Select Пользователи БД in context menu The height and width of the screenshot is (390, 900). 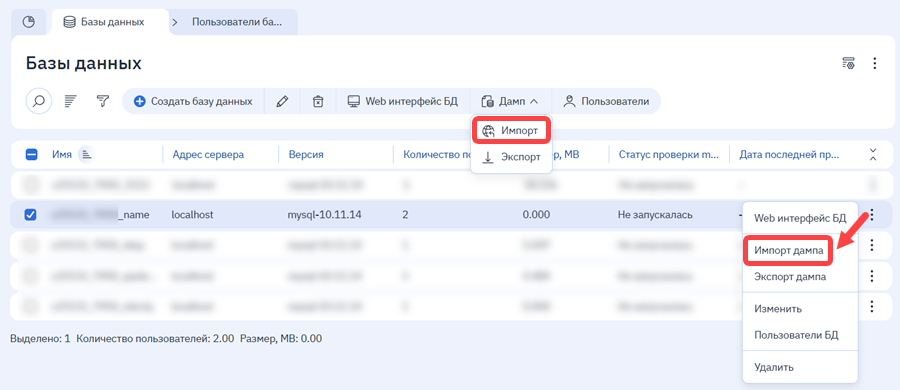pos(796,335)
